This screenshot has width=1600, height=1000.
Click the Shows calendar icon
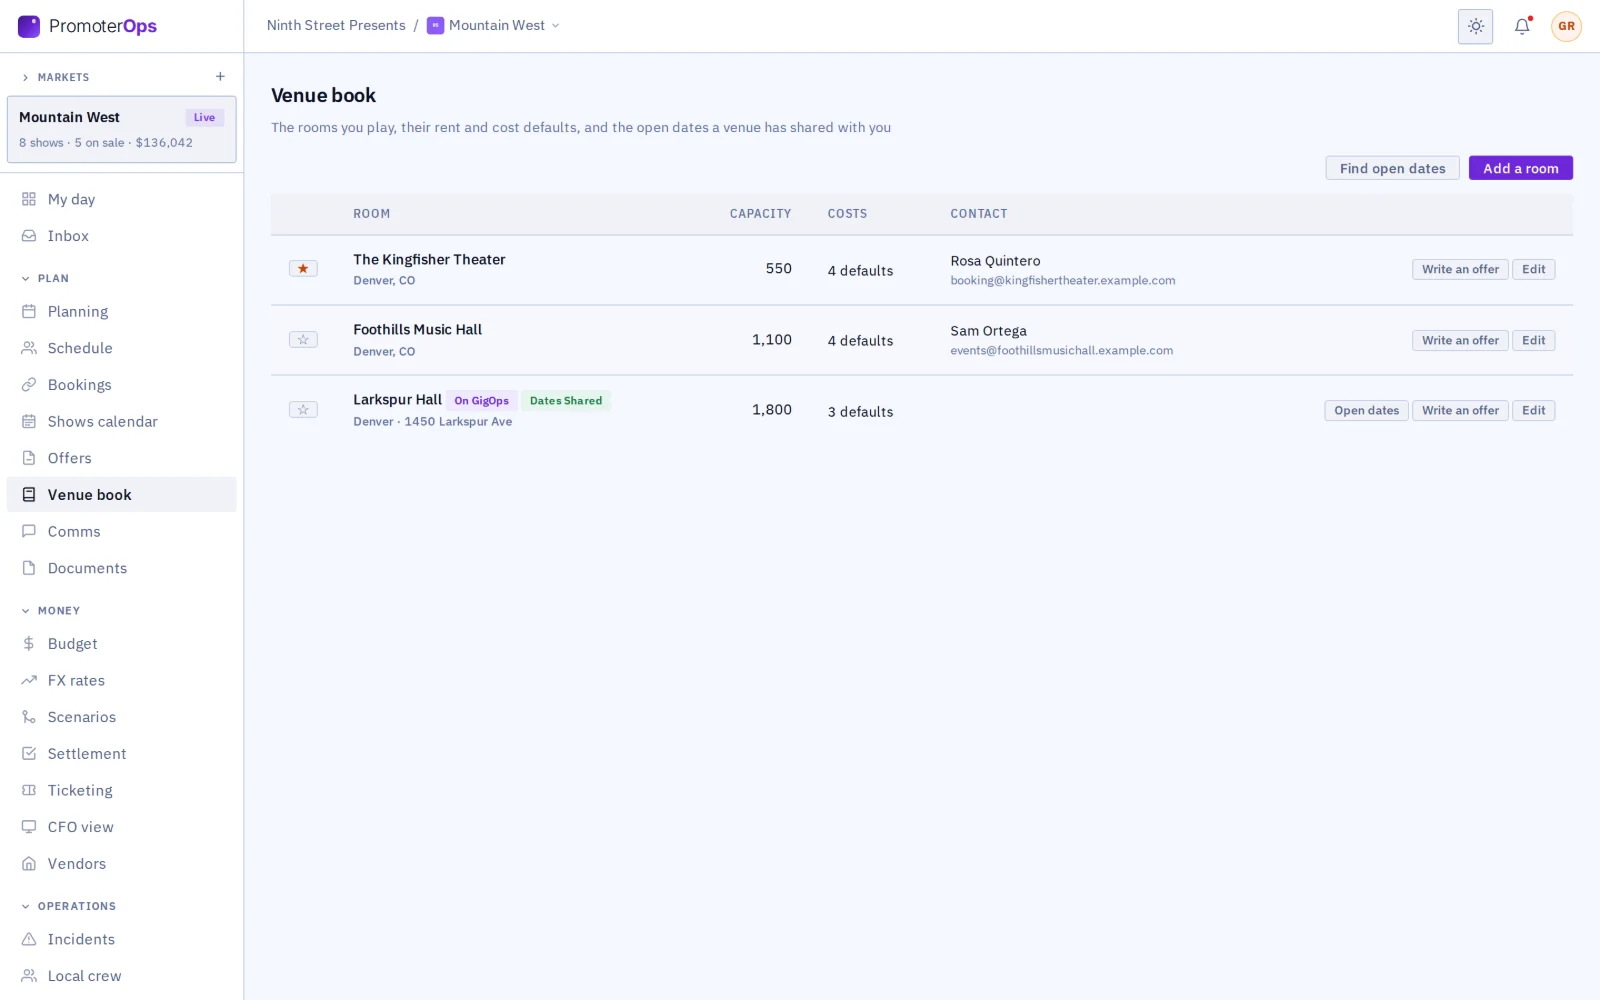click(x=29, y=422)
